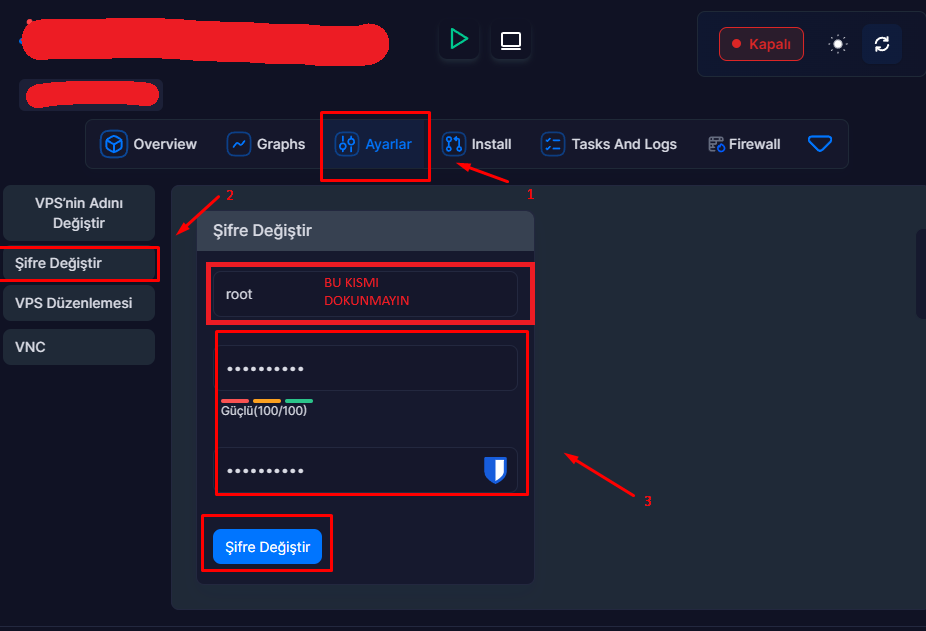Click the password strength indicator bar
The height and width of the screenshot is (631, 926).
click(267, 400)
